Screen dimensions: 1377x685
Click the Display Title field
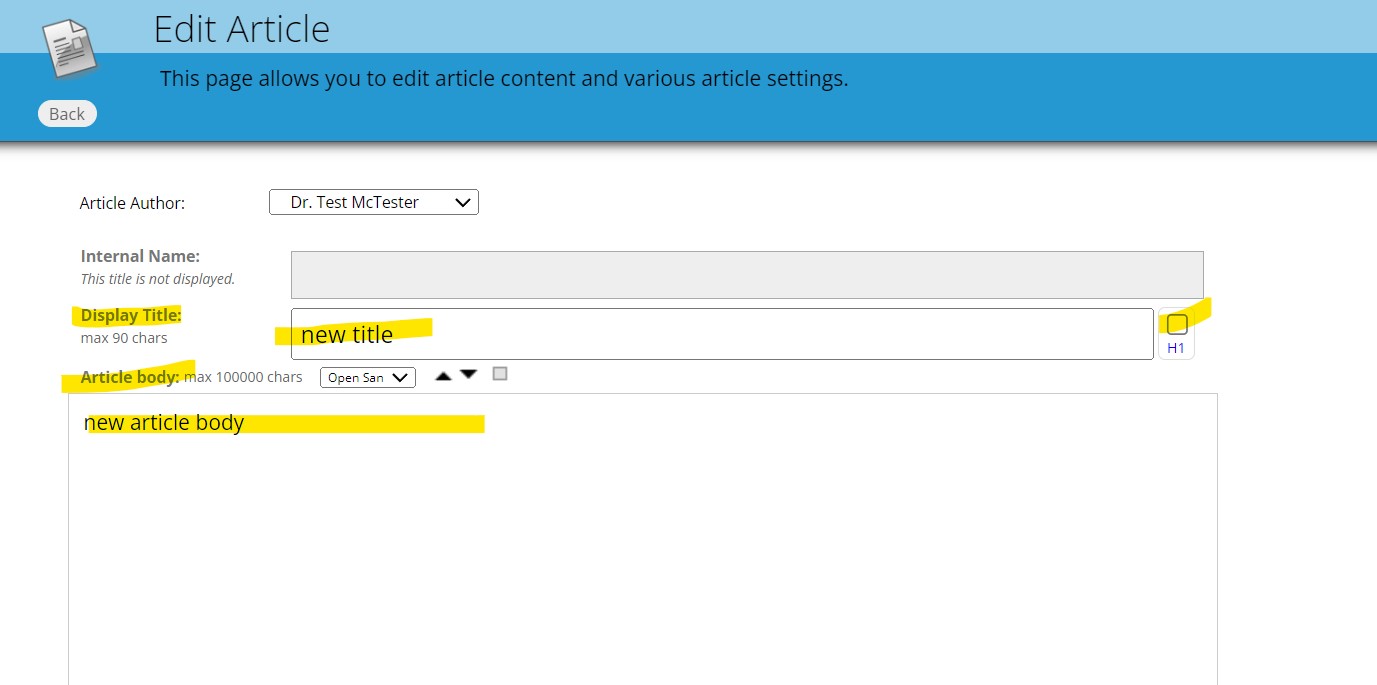pyautogui.click(x=722, y=334)
